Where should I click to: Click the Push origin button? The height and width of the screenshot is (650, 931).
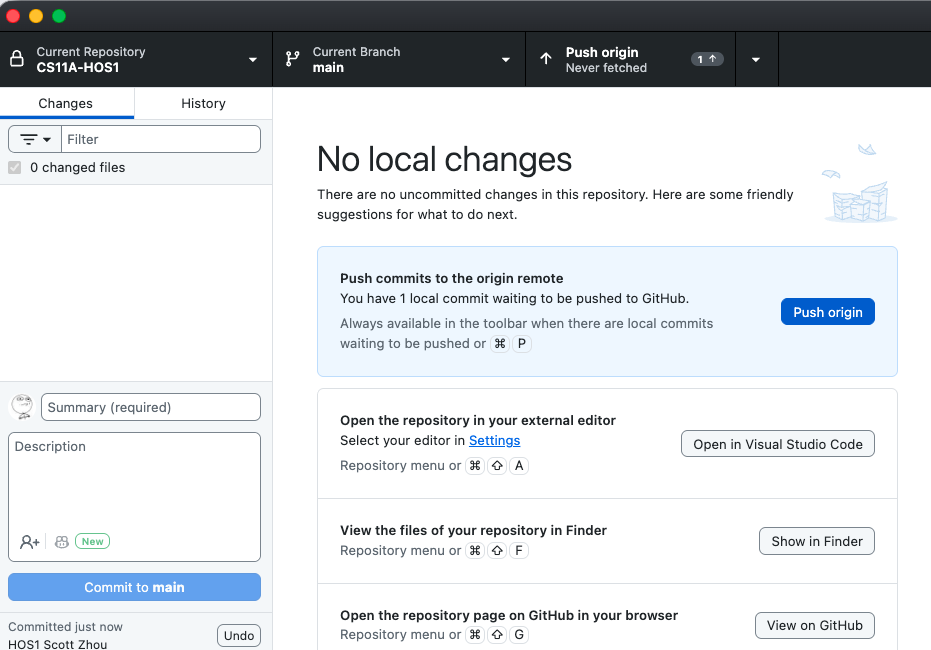click(x=827, y=311)
